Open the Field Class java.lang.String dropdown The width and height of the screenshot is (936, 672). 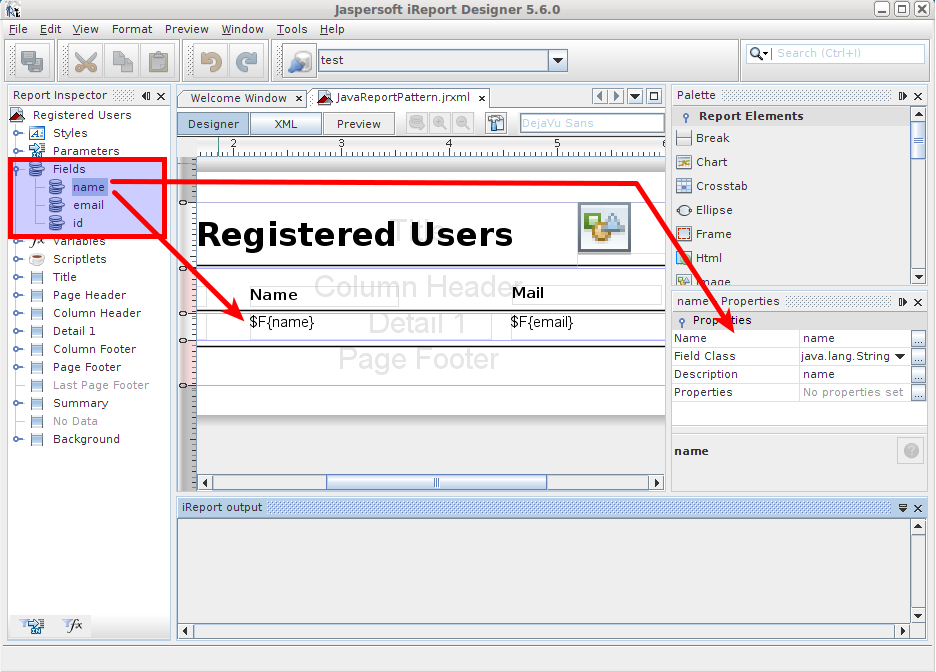click(899, 356)
